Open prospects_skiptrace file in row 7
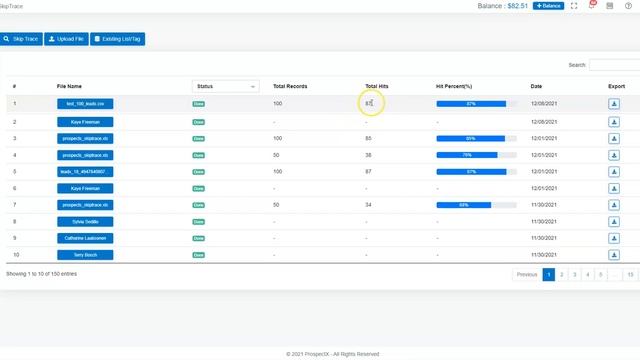The width and height of the screenshot is (640, 360). [85, 205]
